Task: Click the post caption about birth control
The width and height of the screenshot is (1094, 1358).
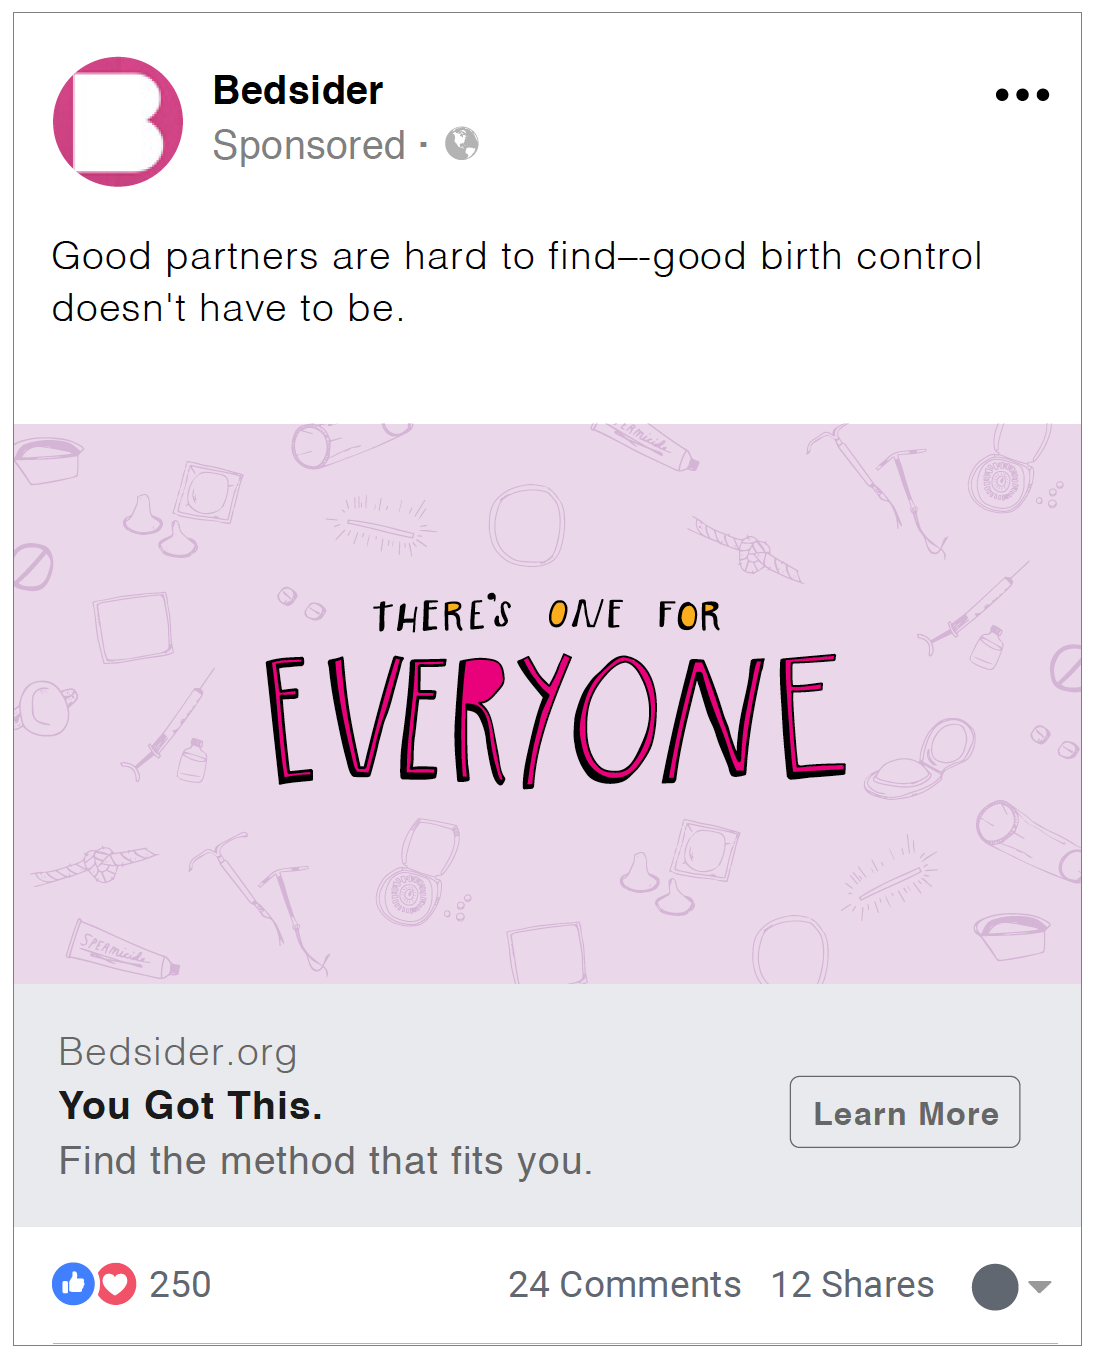Action: (517, 282)
